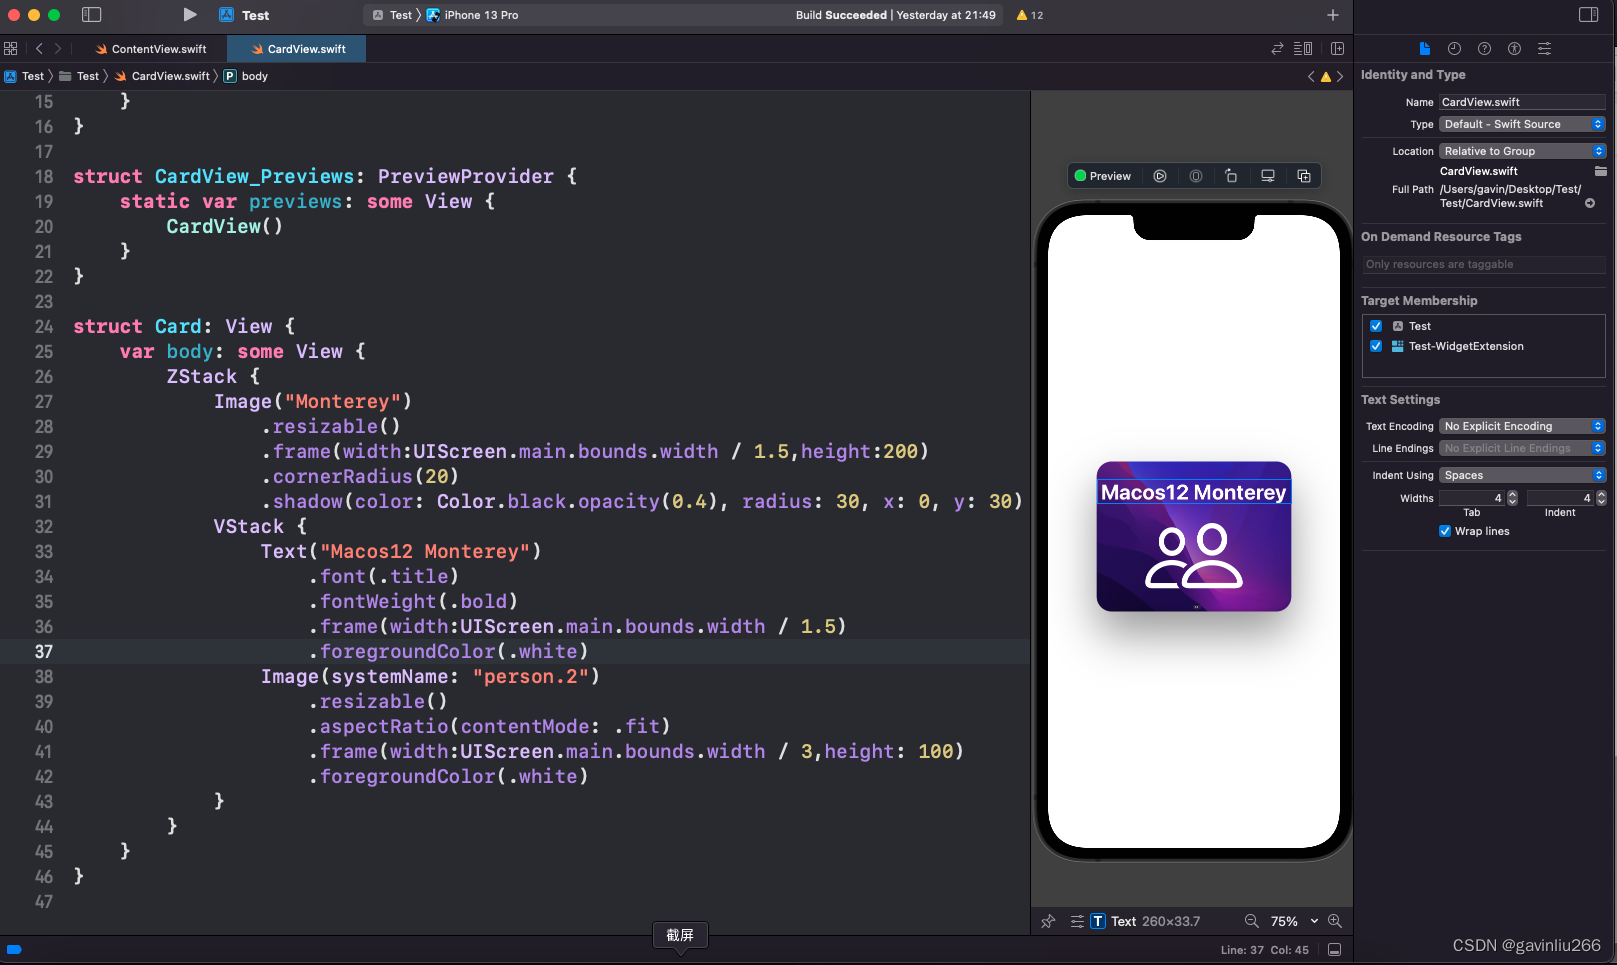Duplicate the preview icon
1617x965 pixels.
pos(1304,176)
